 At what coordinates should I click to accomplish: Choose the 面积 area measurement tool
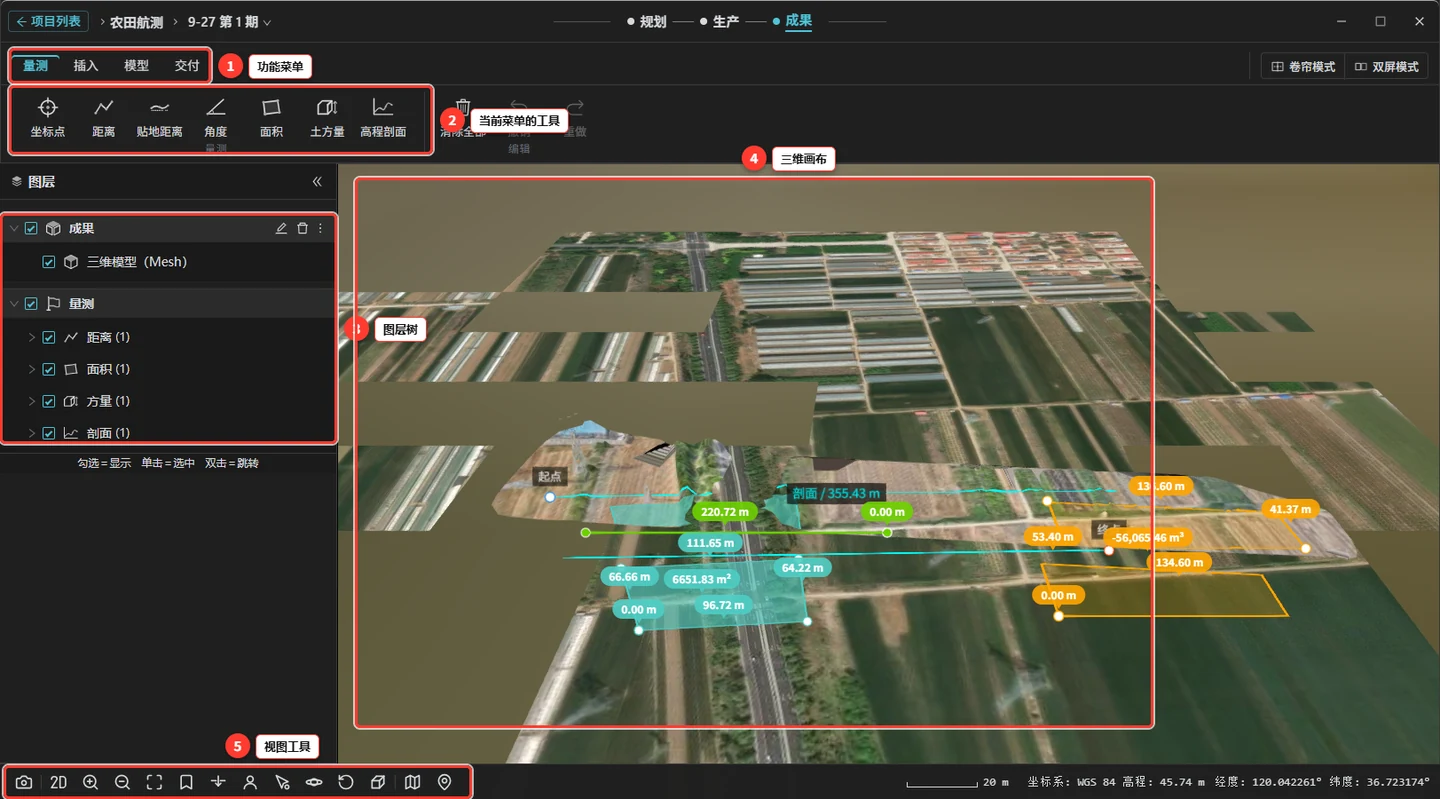coord(271,117)
